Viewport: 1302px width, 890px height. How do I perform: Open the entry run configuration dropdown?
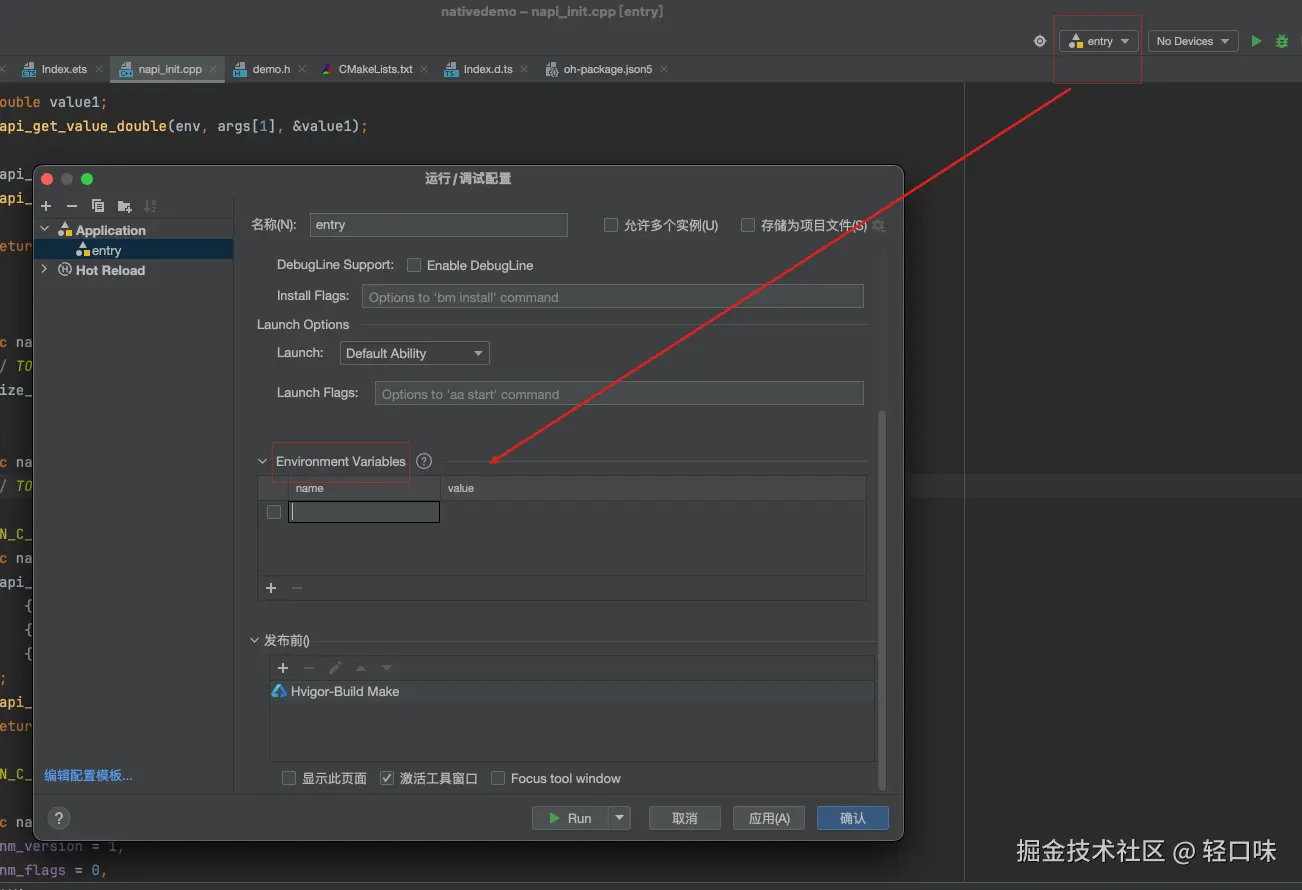tap(1099, 41)
